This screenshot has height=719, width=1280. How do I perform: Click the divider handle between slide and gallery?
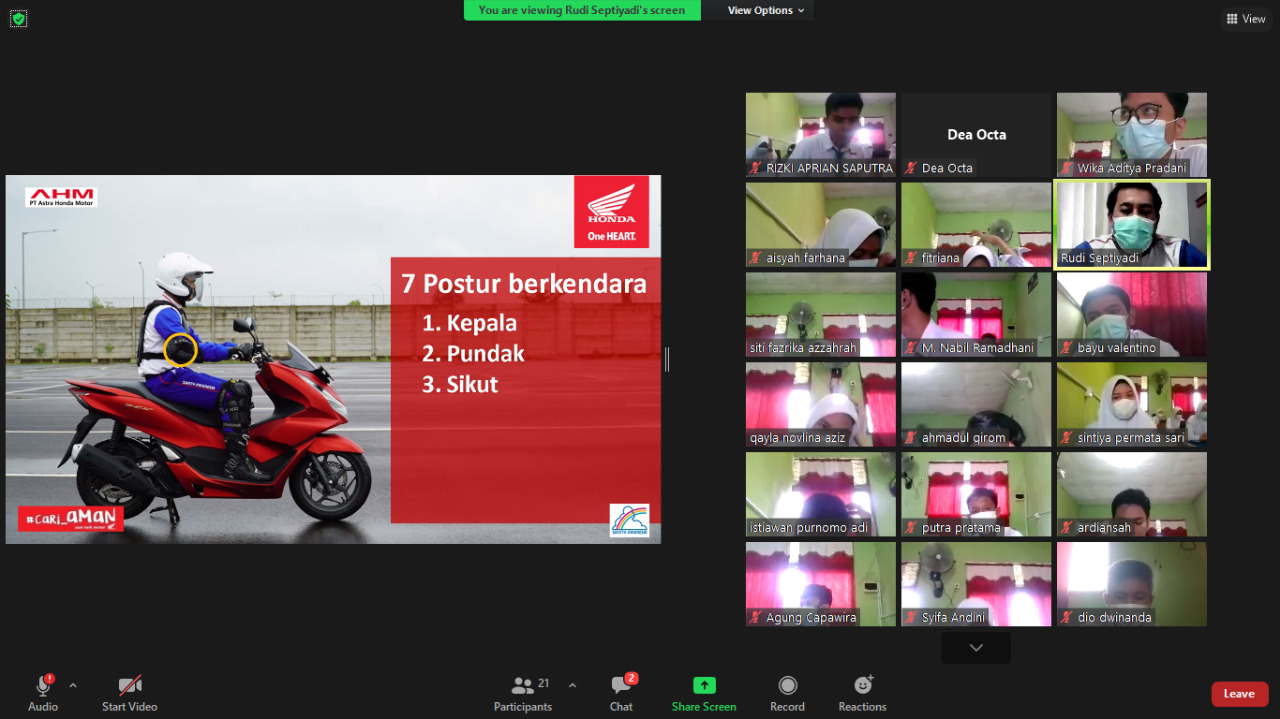667,359
